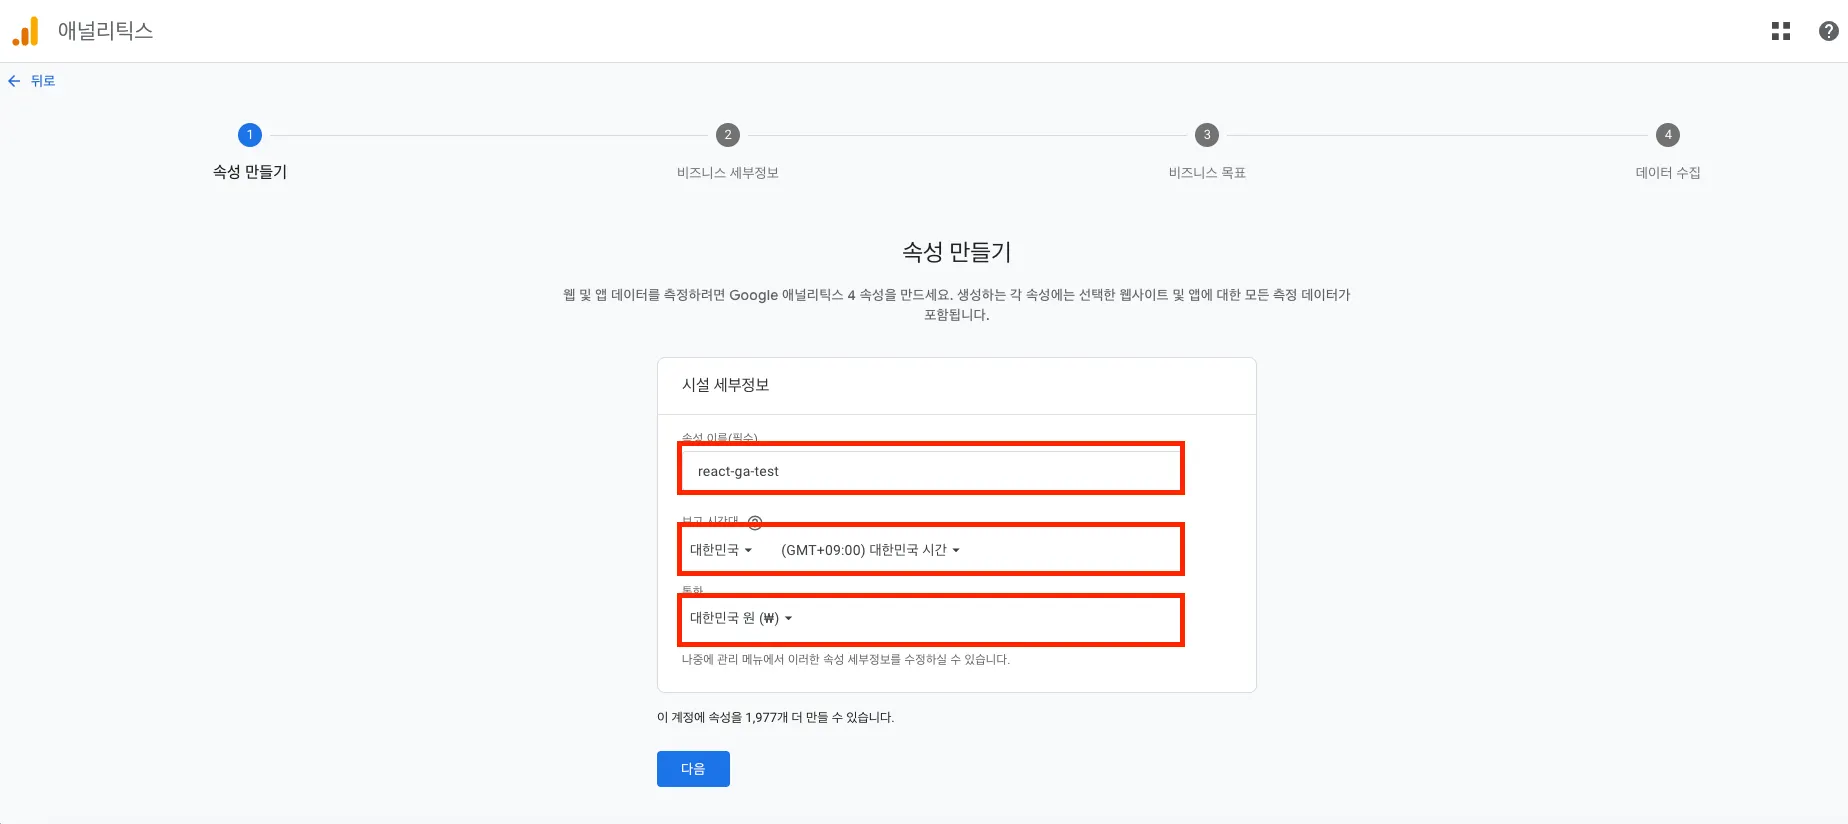The width and height of the screenshot is (1848, 824).
Task: Click the 속성 만들기 page heading
Action: (x=957, y=252)
